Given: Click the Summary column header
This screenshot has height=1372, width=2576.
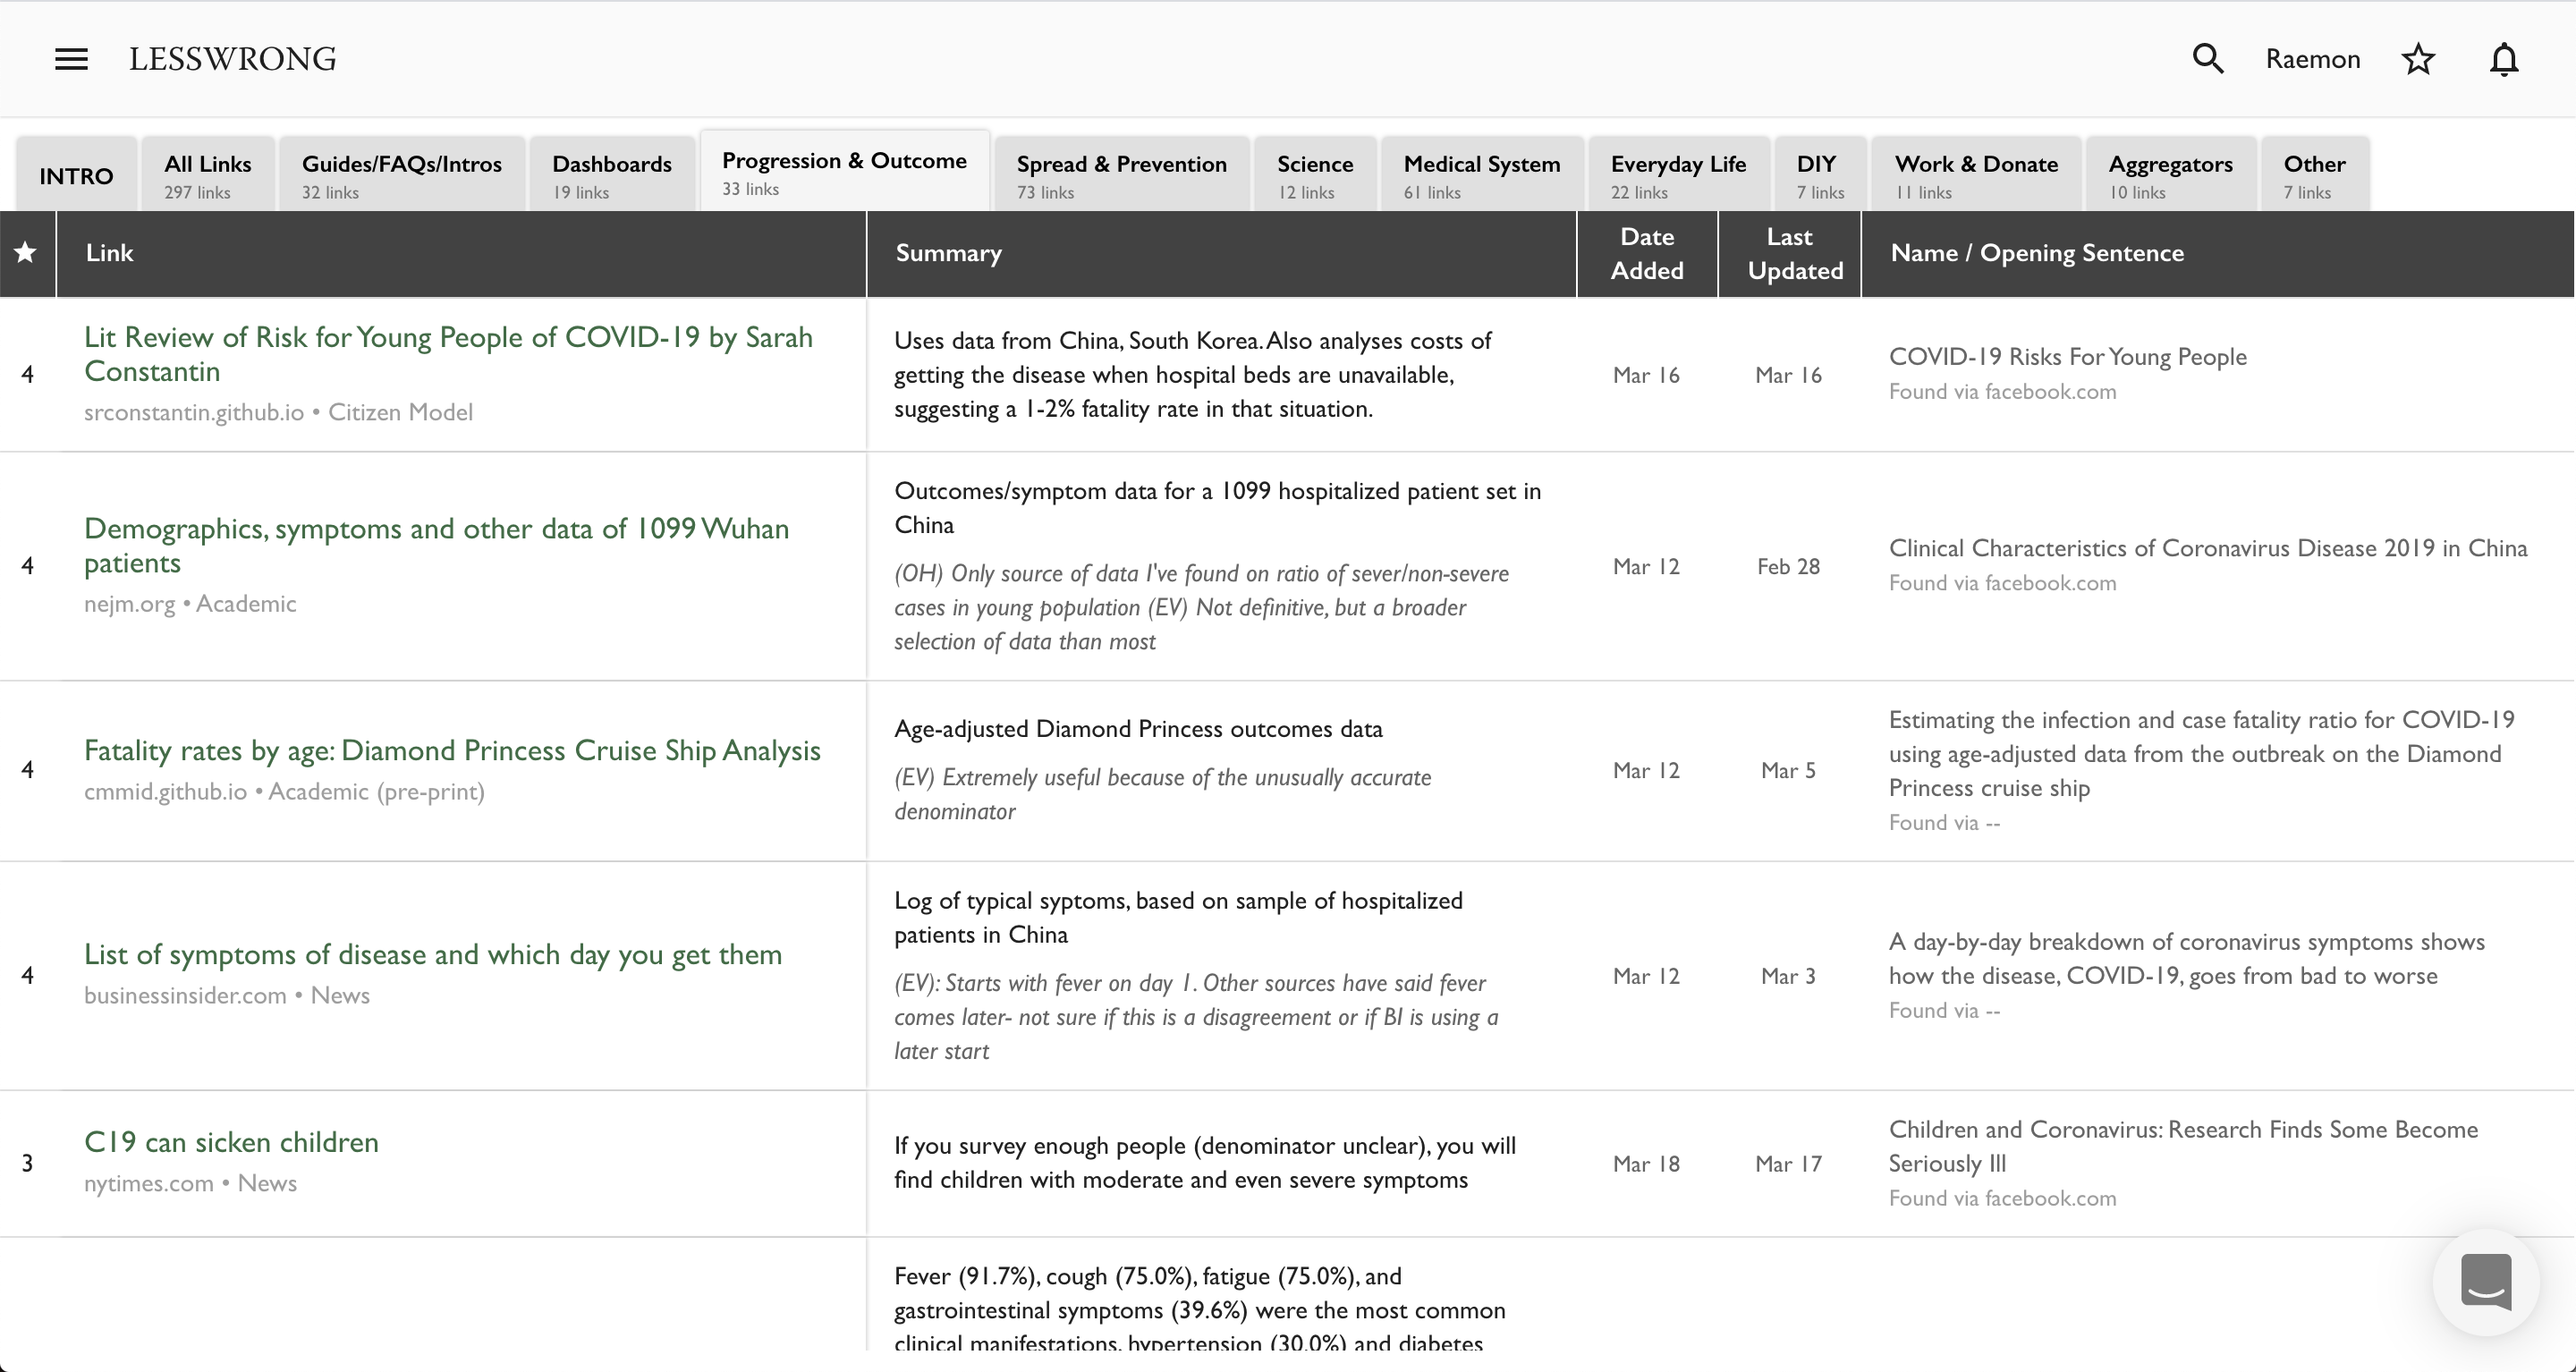Looking at the screenshot, I should [x=1222, y=253].
